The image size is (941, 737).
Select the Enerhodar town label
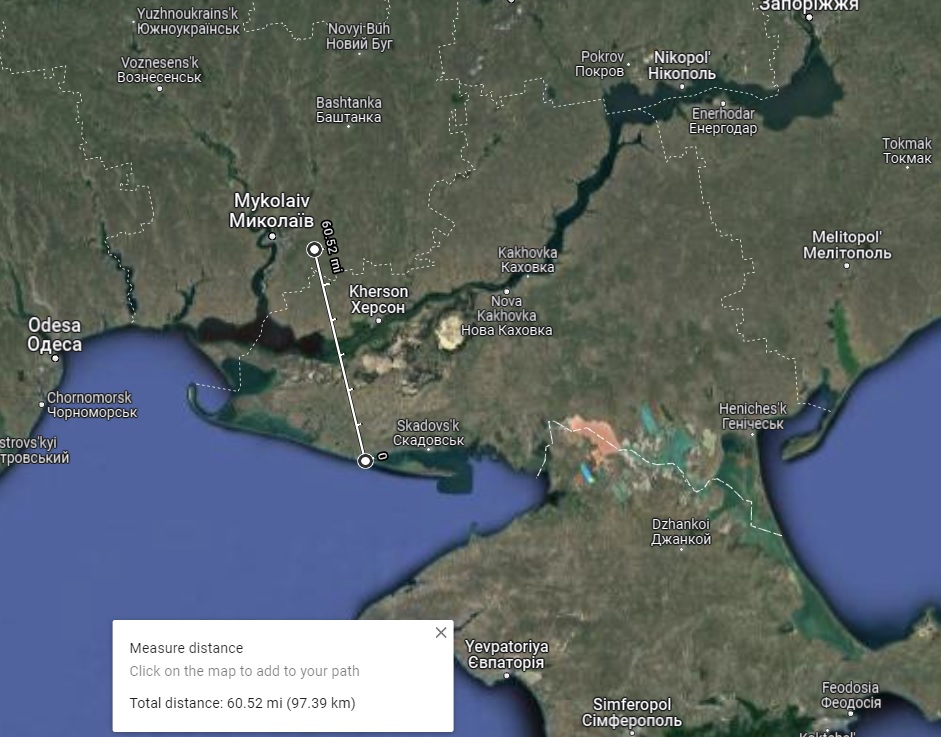(x=724, y=121)
